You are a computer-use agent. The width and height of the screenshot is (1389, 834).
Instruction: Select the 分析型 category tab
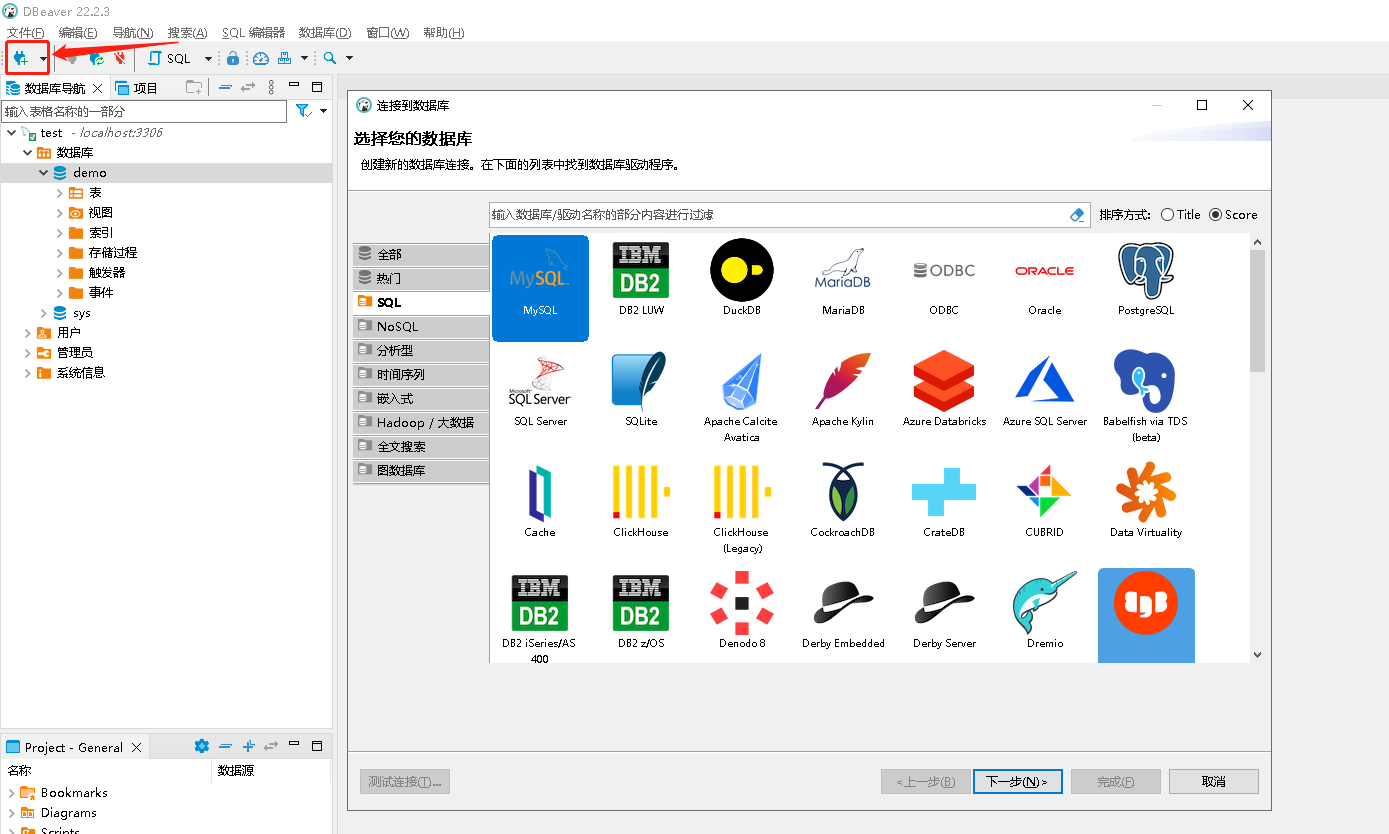point(421,350)
